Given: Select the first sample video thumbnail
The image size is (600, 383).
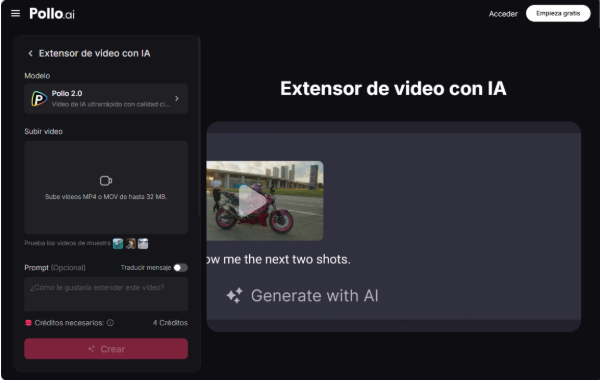Looking at the screenshot, I should [118, 244].
